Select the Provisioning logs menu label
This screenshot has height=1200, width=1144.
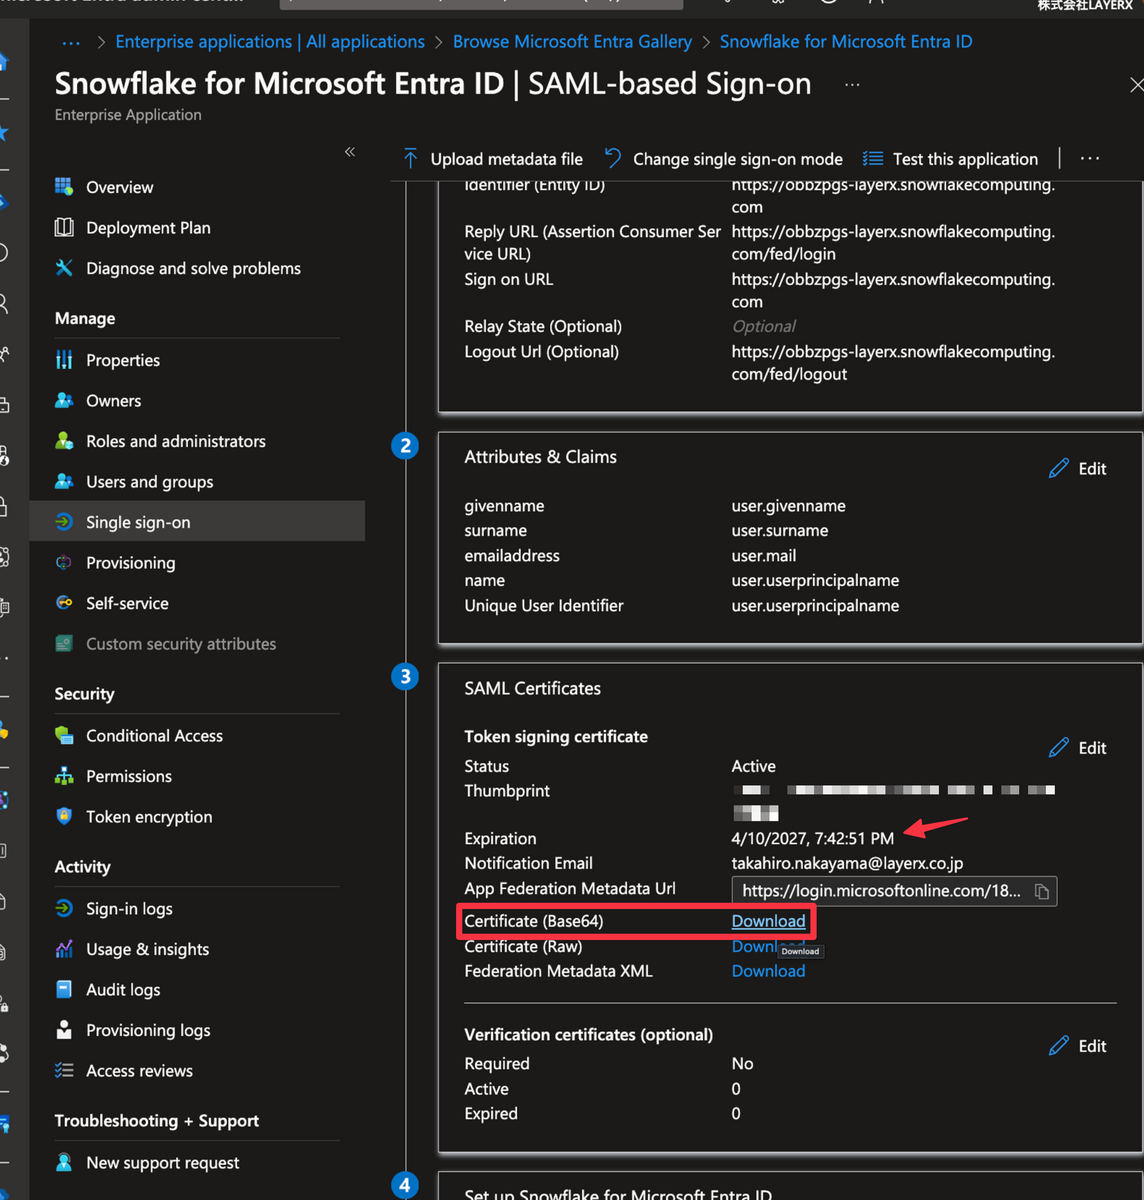pyautogui.click(x=148, y=1030)
